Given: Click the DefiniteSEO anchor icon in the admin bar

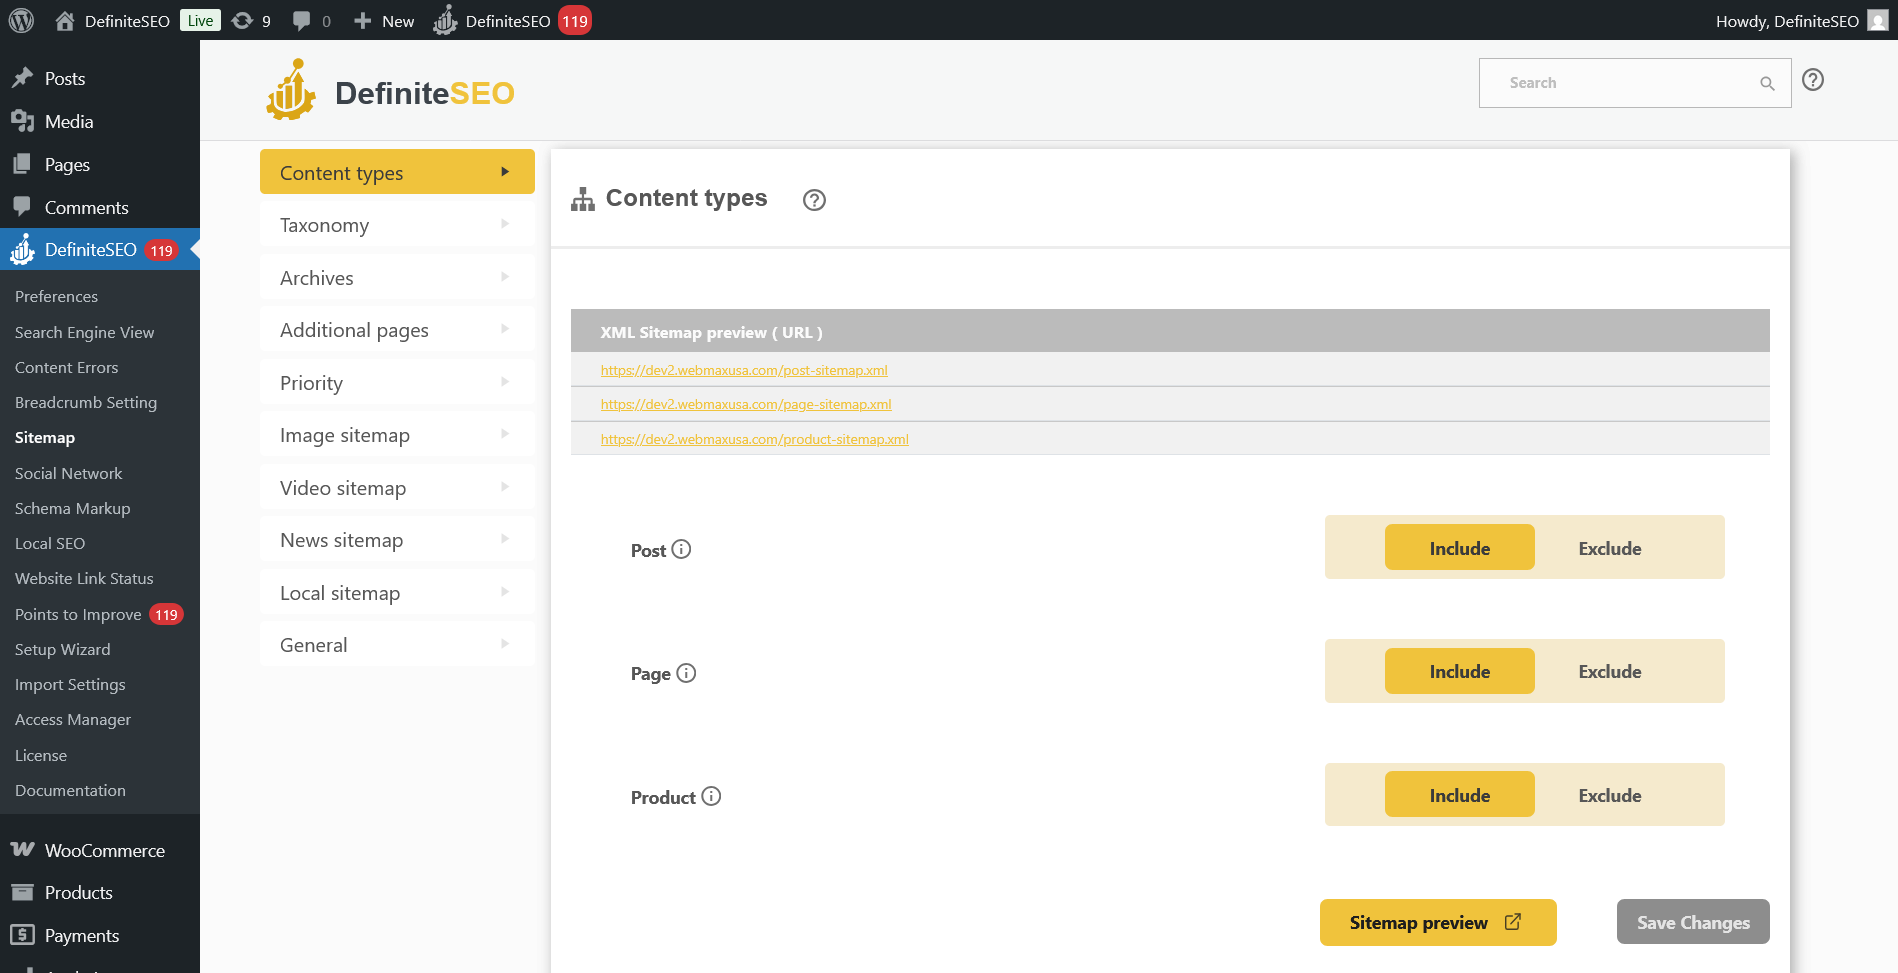Looking at the screenshot, I should 444,20.
